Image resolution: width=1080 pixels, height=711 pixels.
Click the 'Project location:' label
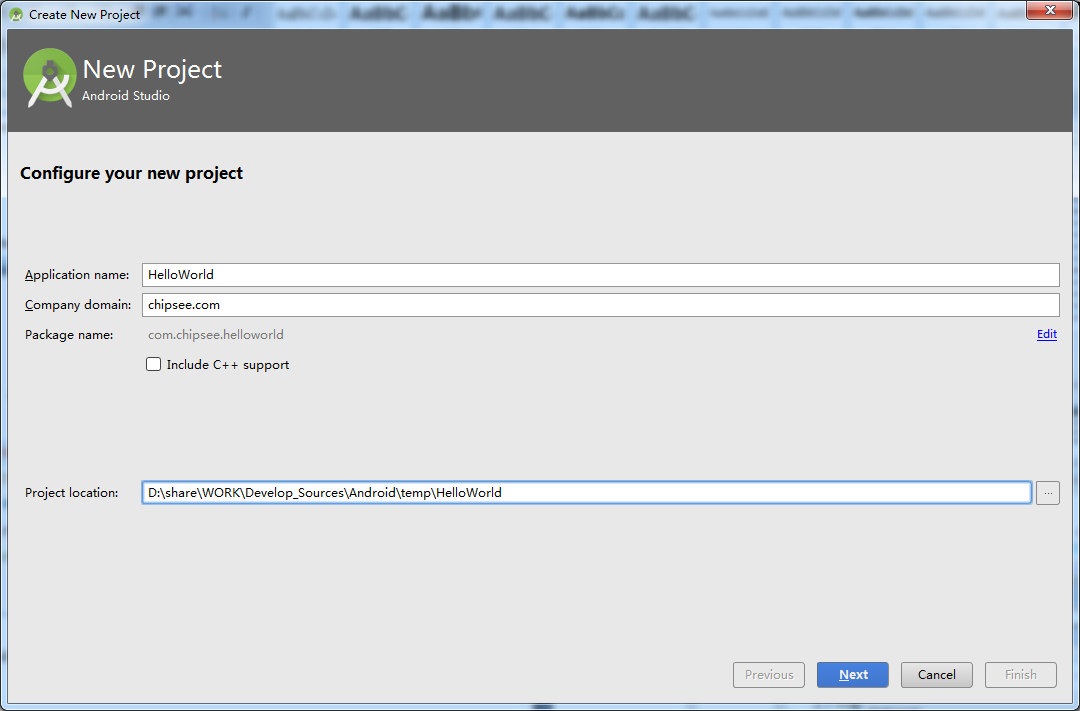[72, 493]
